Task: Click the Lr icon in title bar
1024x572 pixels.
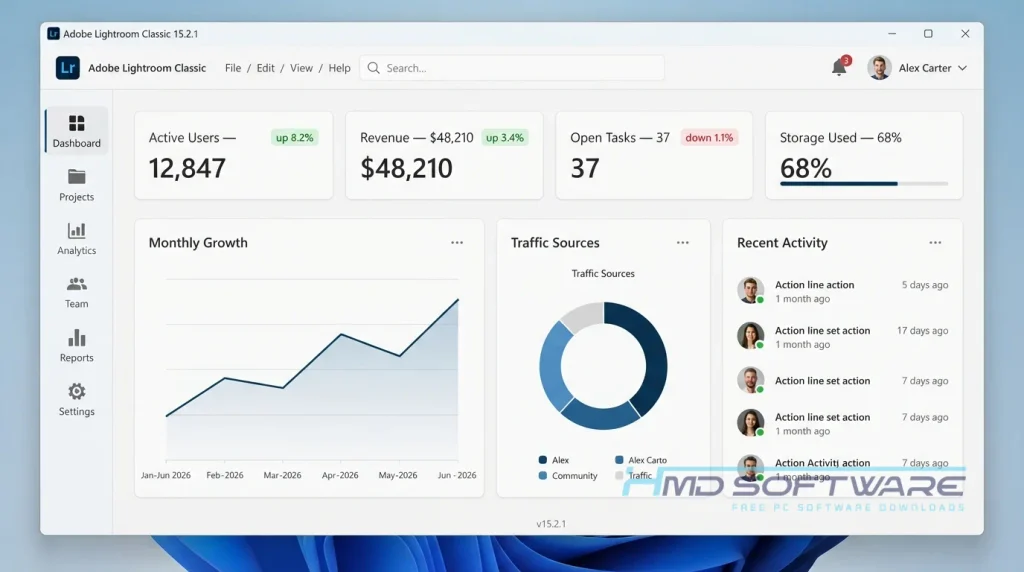Action: pyautogui.click(x=54, y=33)
